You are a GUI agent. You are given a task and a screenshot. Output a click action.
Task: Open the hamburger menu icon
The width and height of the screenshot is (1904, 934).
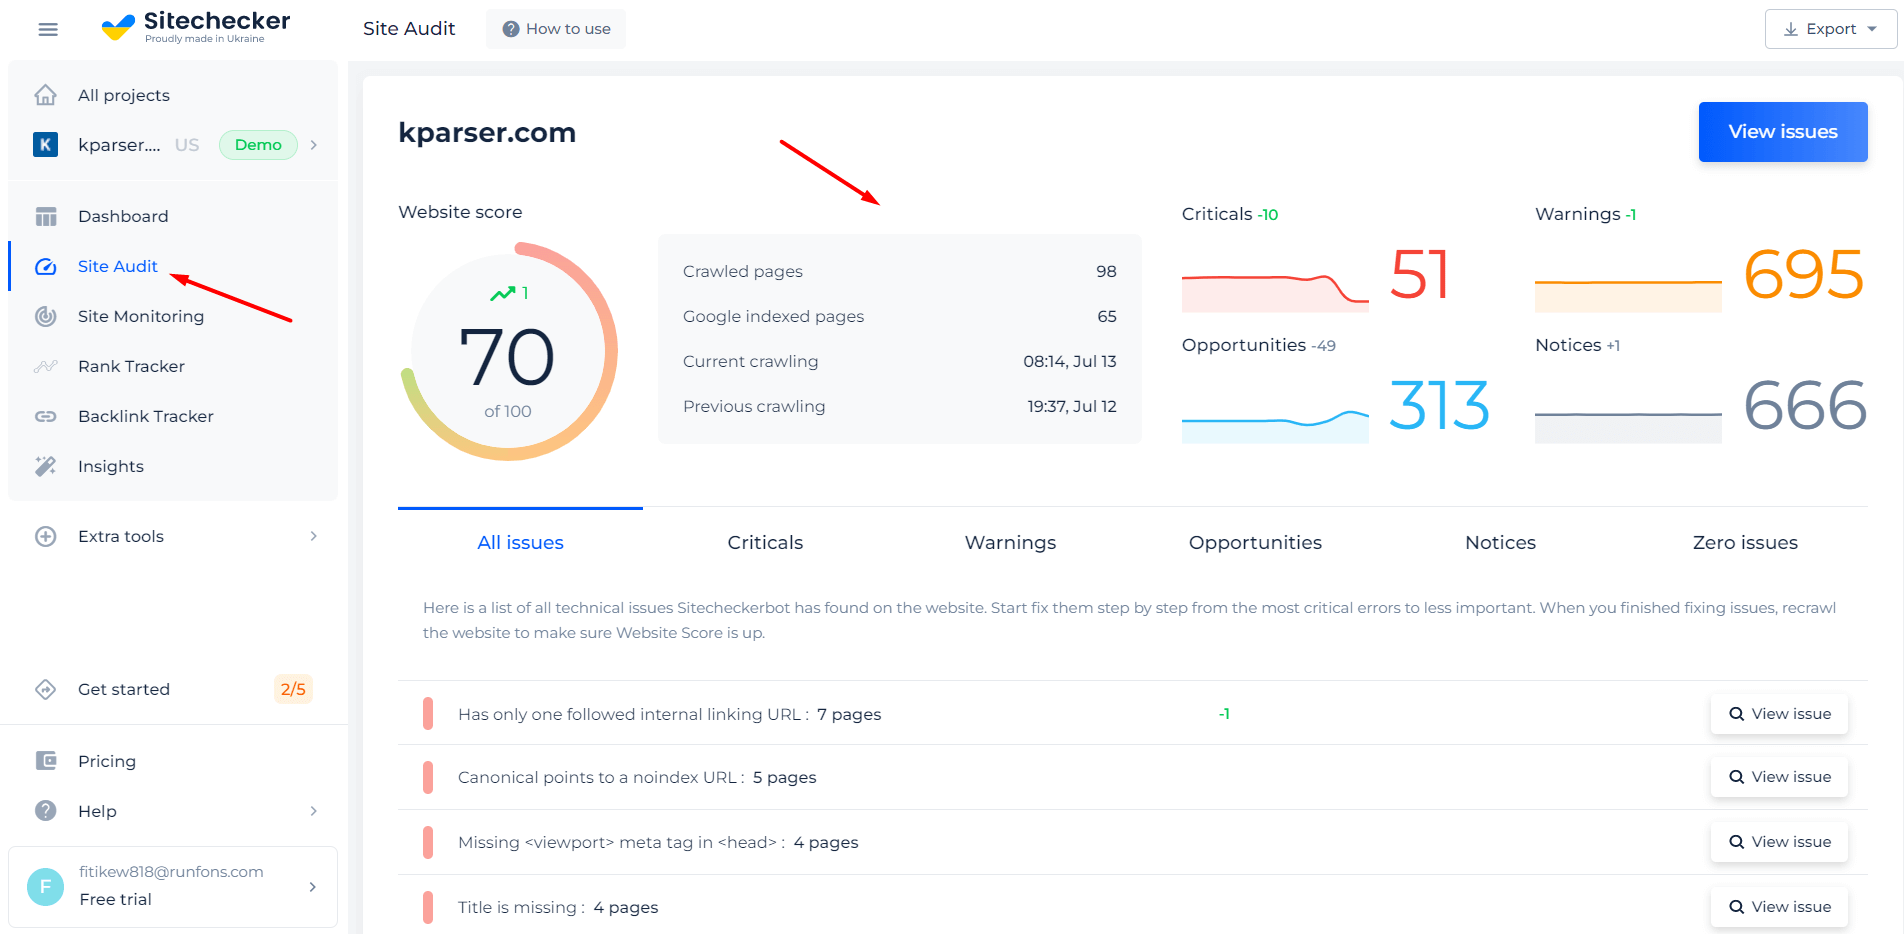click(48, 29)
